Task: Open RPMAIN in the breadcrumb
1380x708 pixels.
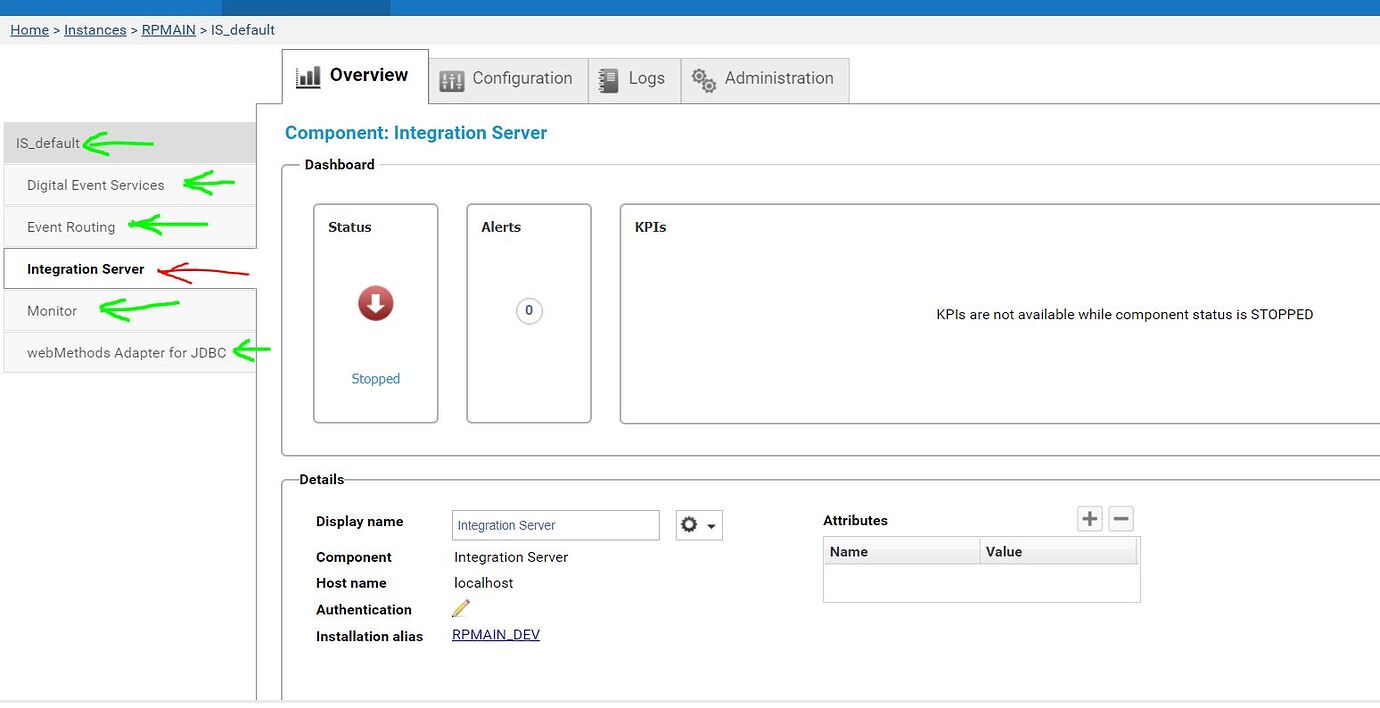Action: 168,30
